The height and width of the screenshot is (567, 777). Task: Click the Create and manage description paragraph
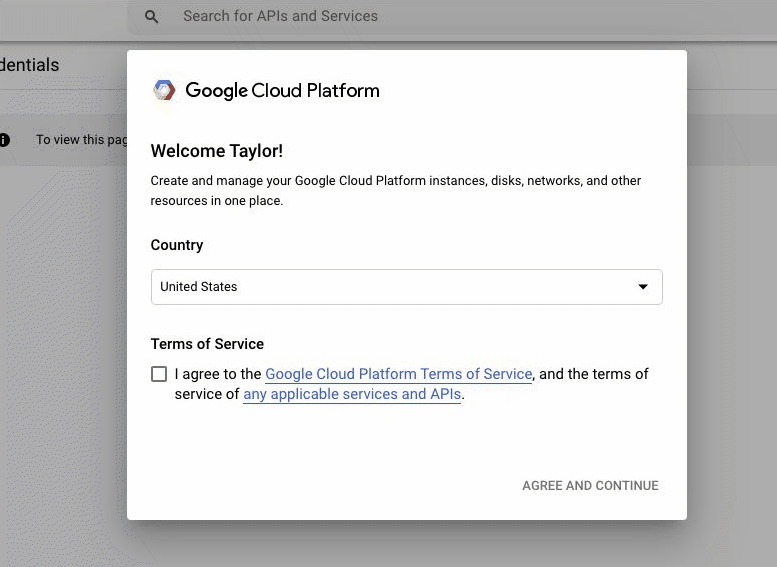click(395, 190)
